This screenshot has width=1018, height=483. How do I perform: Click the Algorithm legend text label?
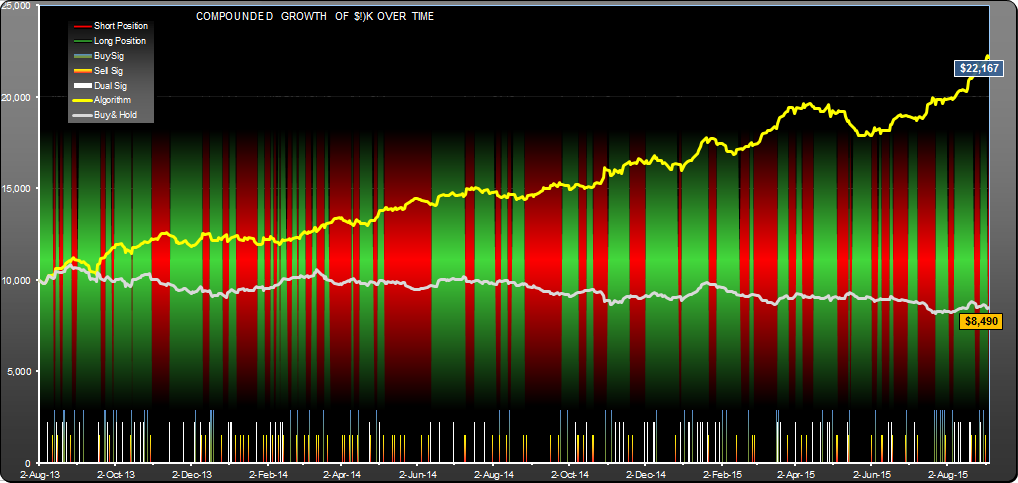point(112,101)
